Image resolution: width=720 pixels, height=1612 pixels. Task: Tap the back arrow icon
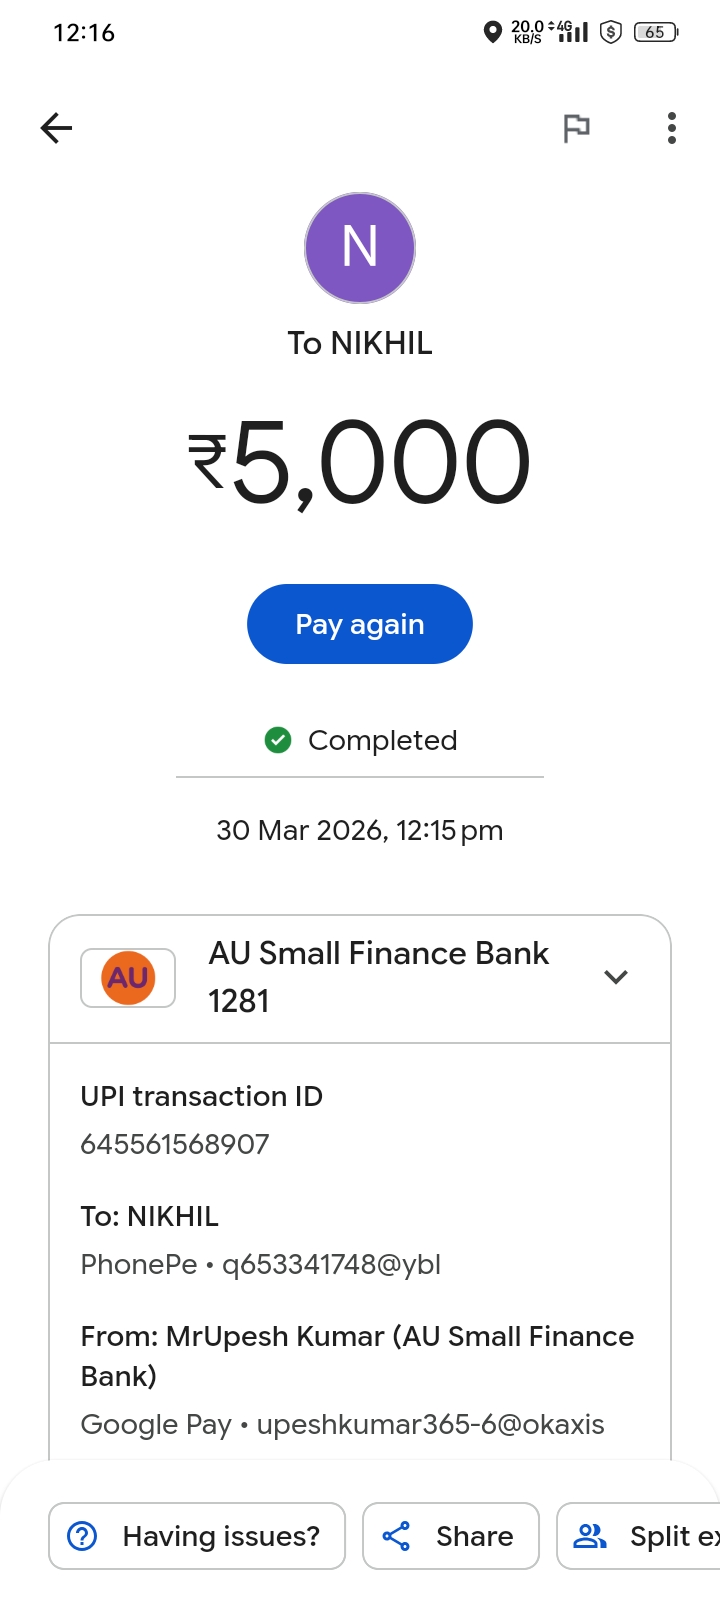[57, 128]
